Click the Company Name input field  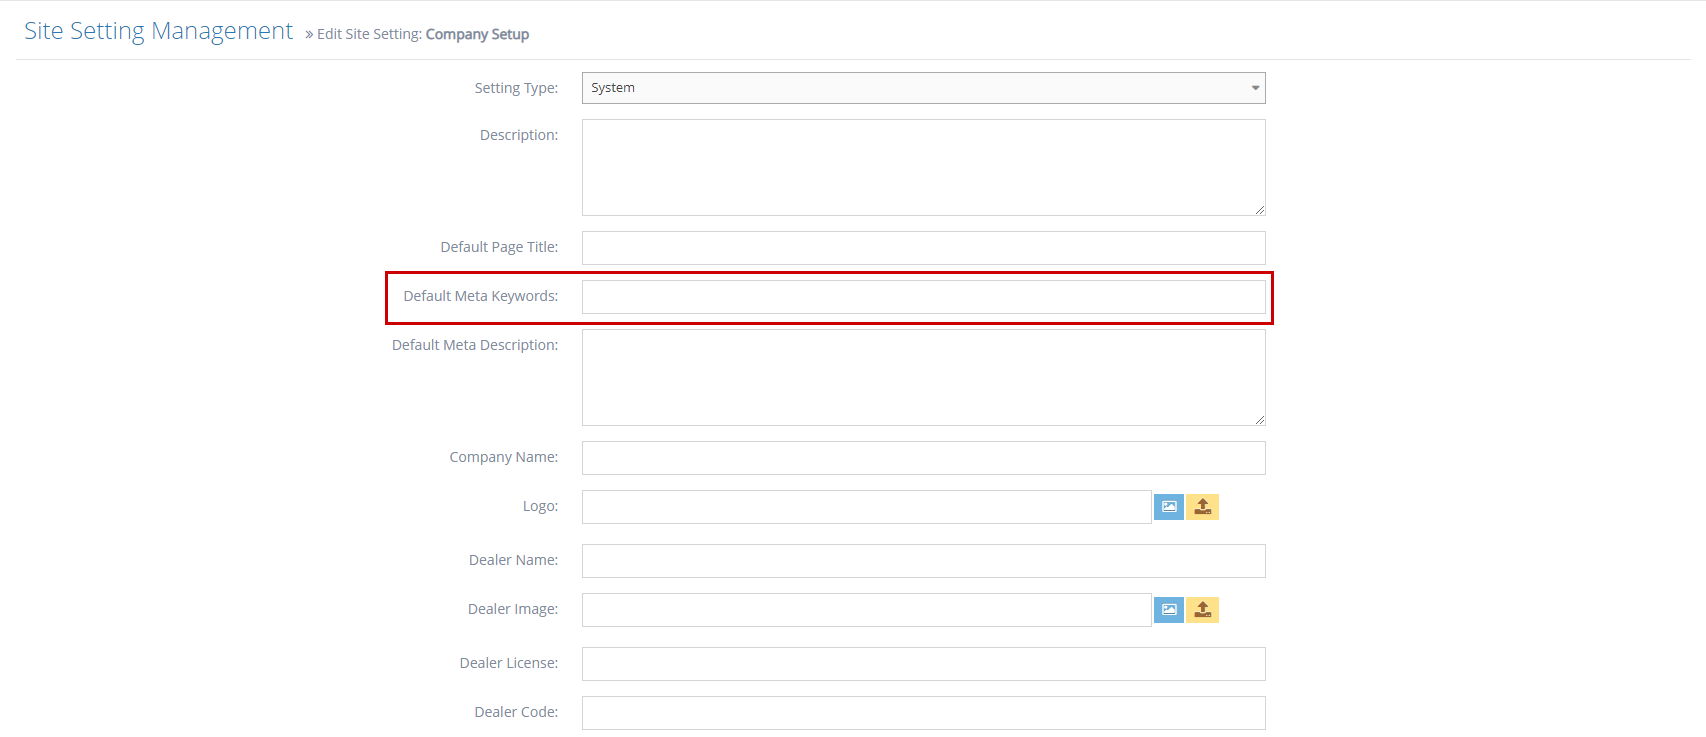923,458
